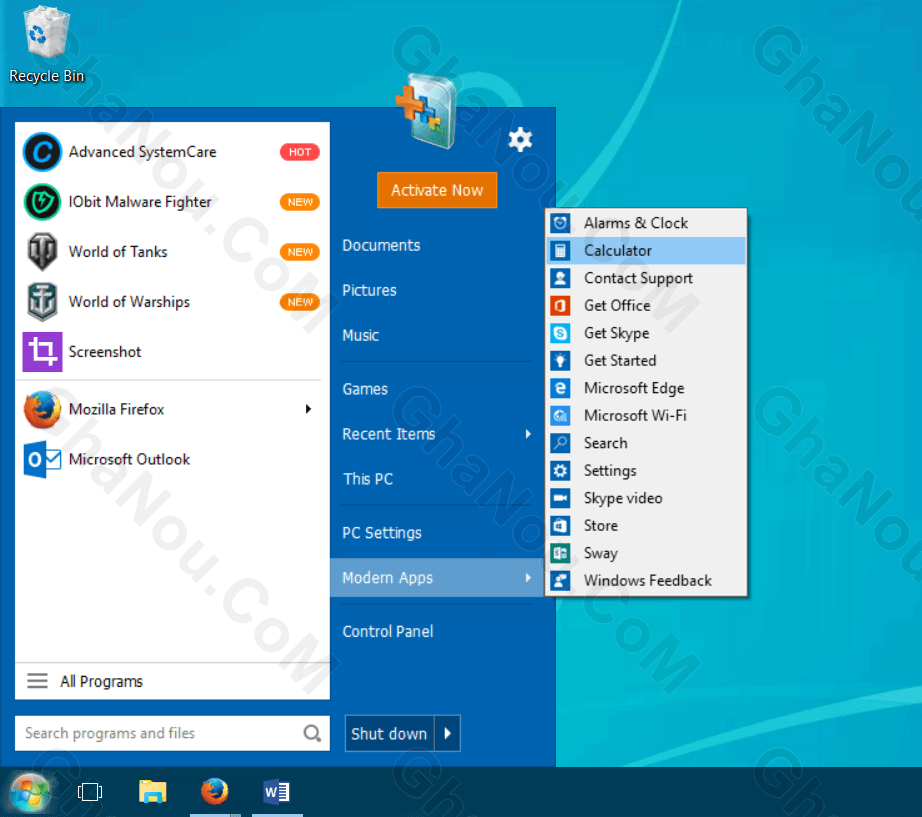Screen dimensions: 922x817
Task: Click the Get Skype icon
Action: coord(560,333)
